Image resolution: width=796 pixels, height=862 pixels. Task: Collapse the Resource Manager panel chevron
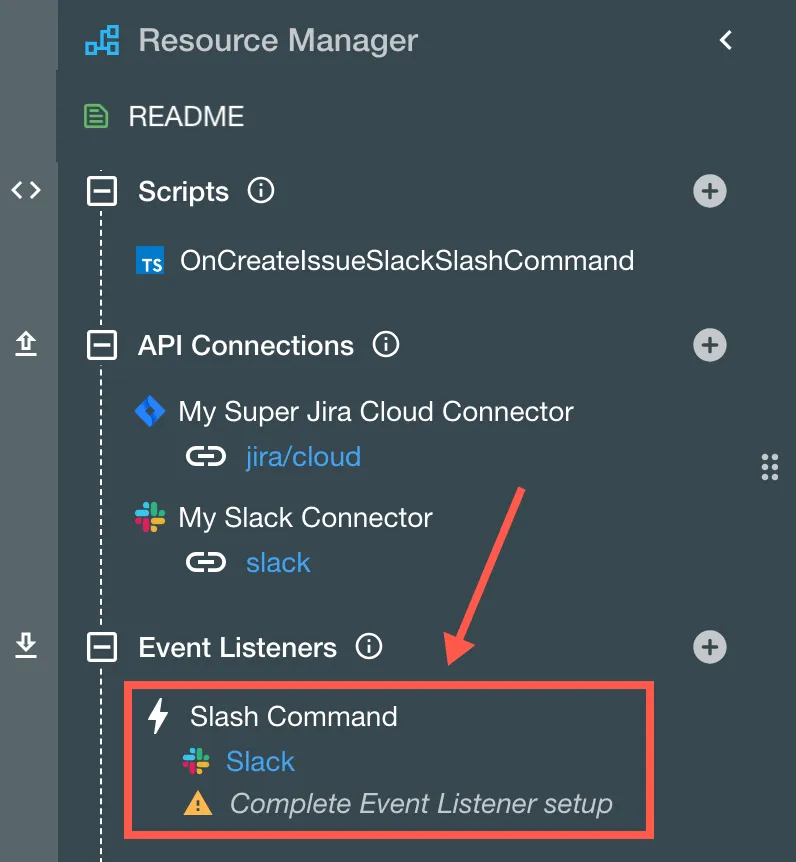(x=726, y=40)
